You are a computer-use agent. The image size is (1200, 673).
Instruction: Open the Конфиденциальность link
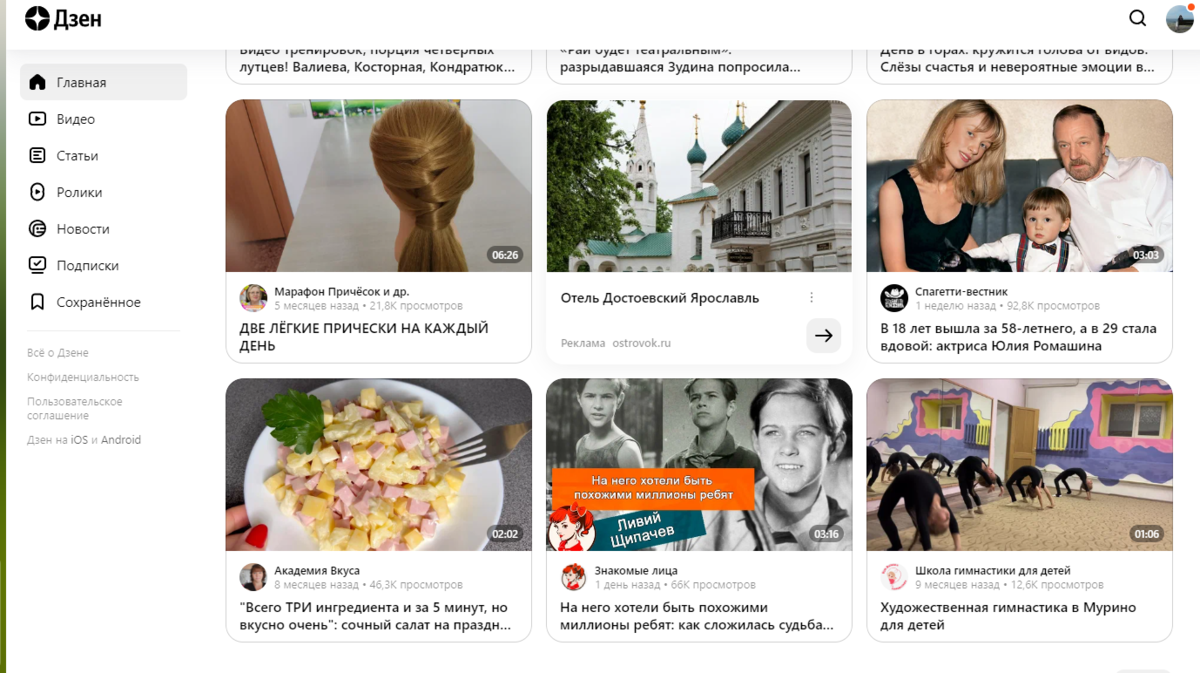[83, 377]
